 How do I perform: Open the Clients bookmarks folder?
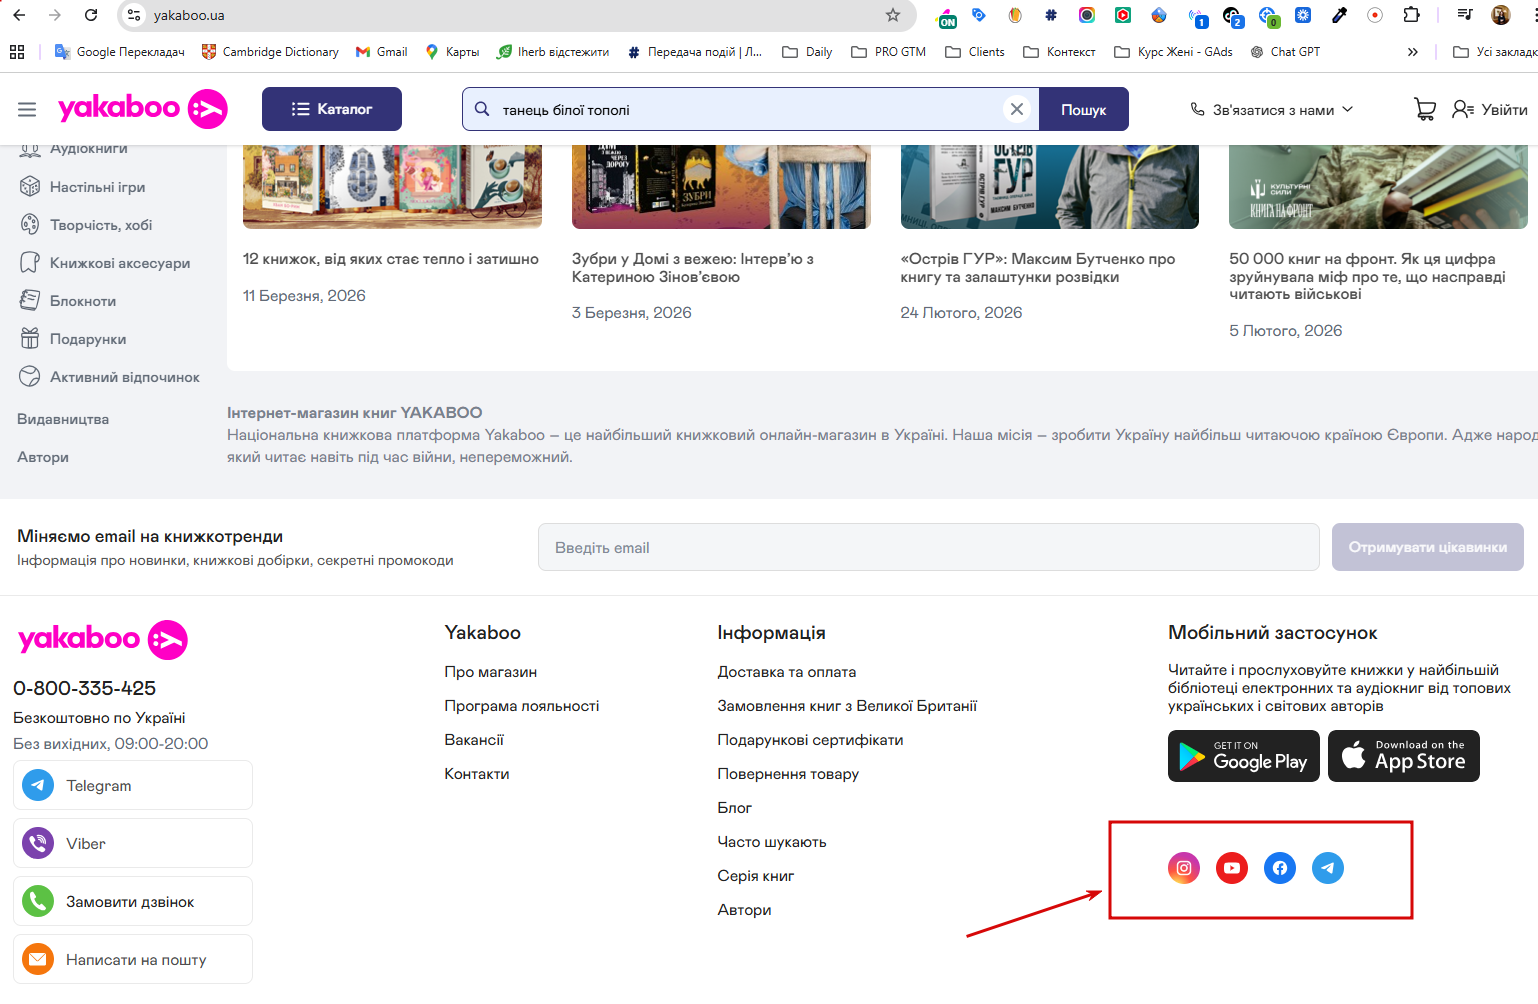(975, 52)
